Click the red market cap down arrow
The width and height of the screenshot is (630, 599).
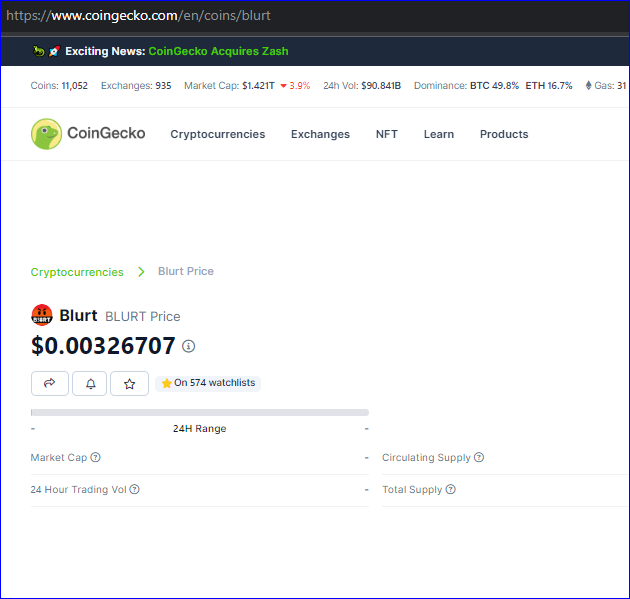coord(283,86)
